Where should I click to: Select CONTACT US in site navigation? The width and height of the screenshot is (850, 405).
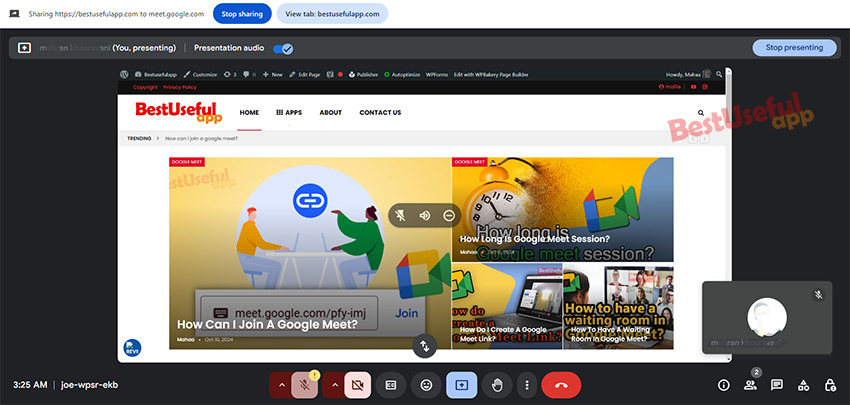coord(380,113)
